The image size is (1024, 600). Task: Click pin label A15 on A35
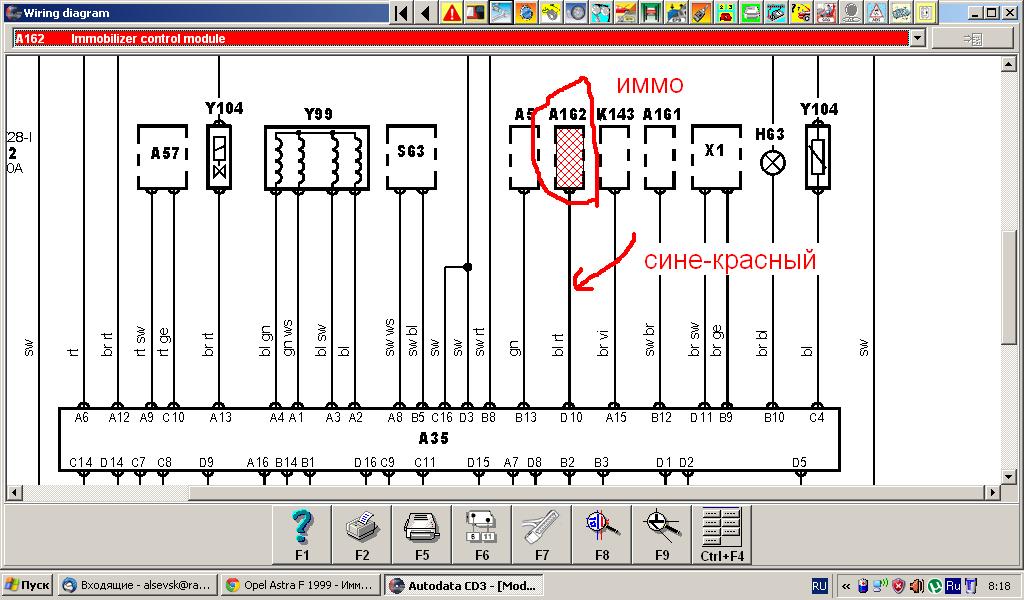616,417
